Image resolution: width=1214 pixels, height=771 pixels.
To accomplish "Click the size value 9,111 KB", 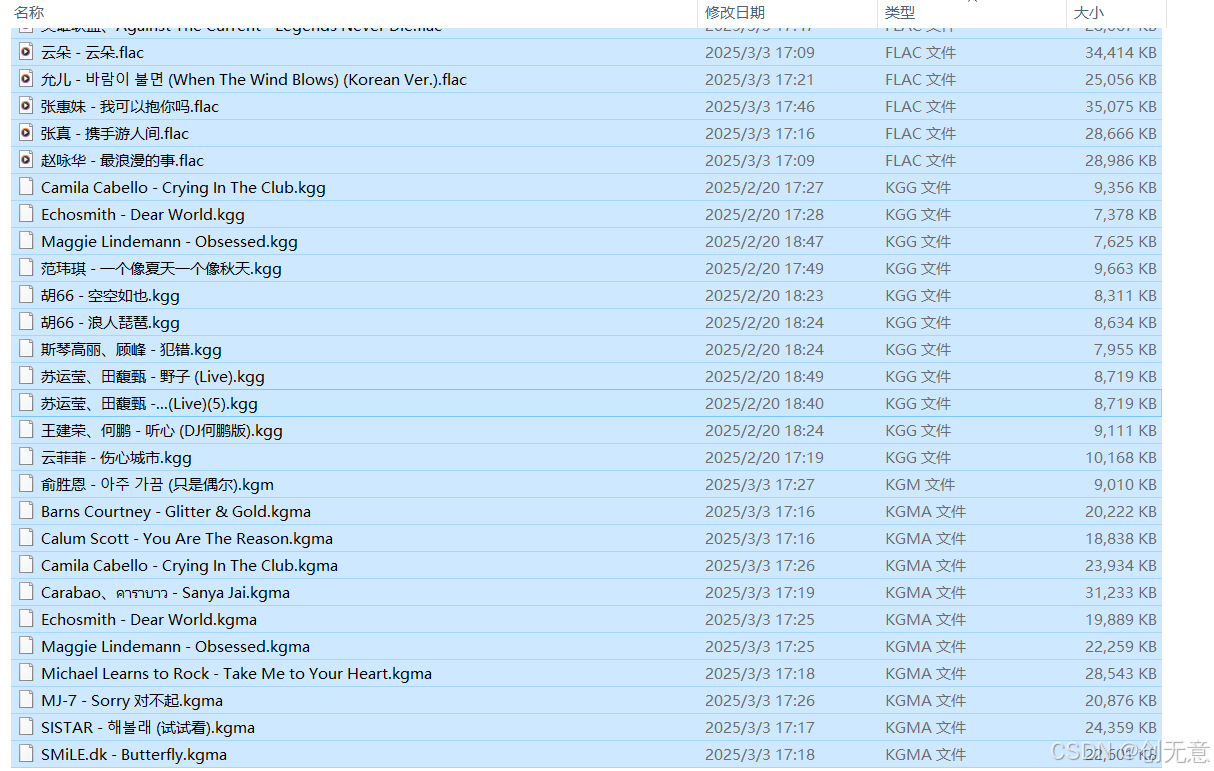I will tap(1125, 430).
